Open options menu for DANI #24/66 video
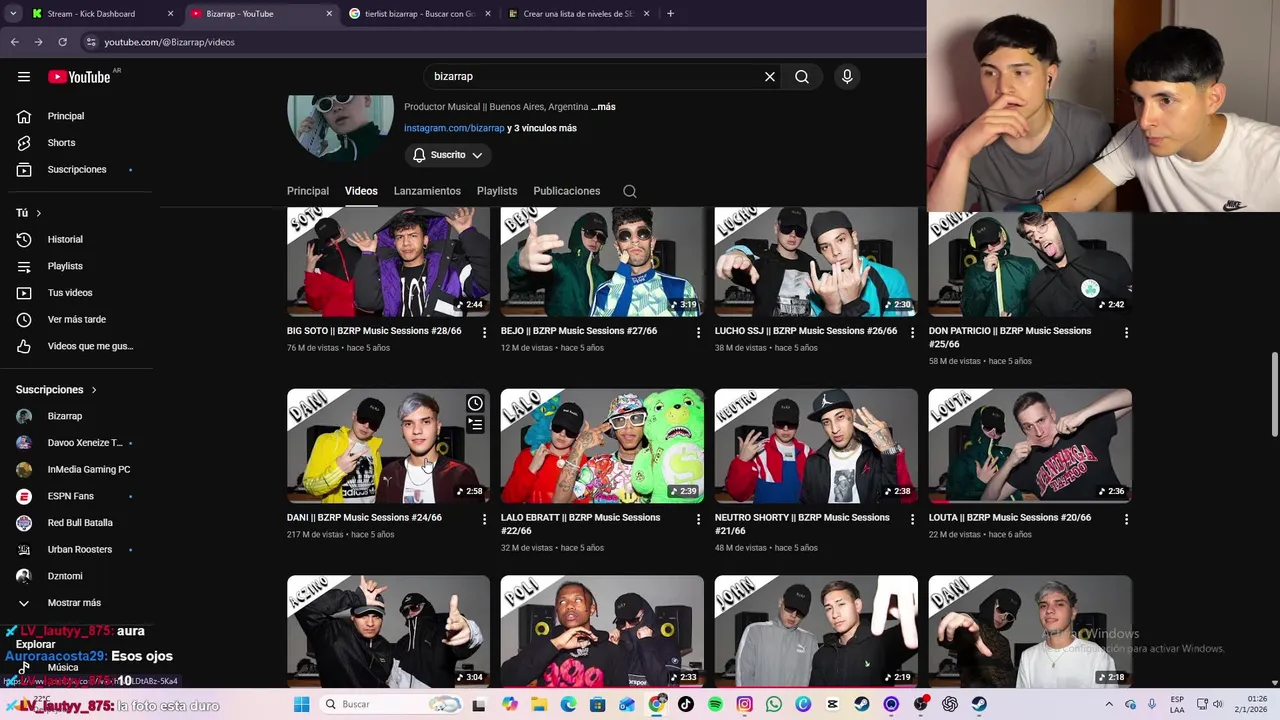The height and width of the screenshot is (720, 1280). pos(484,519)
